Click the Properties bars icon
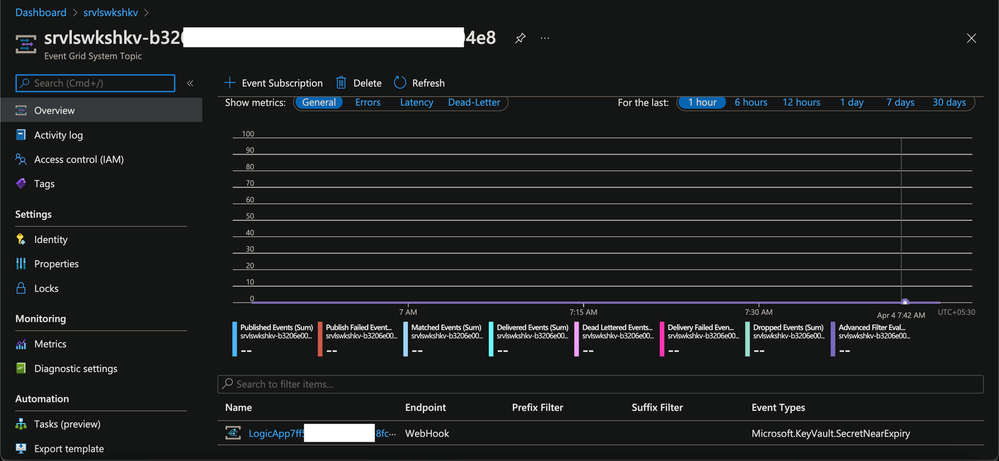Image resolution: width=999 pixels, height=461 pixels. pyautogui.click(x=21, y=264)
